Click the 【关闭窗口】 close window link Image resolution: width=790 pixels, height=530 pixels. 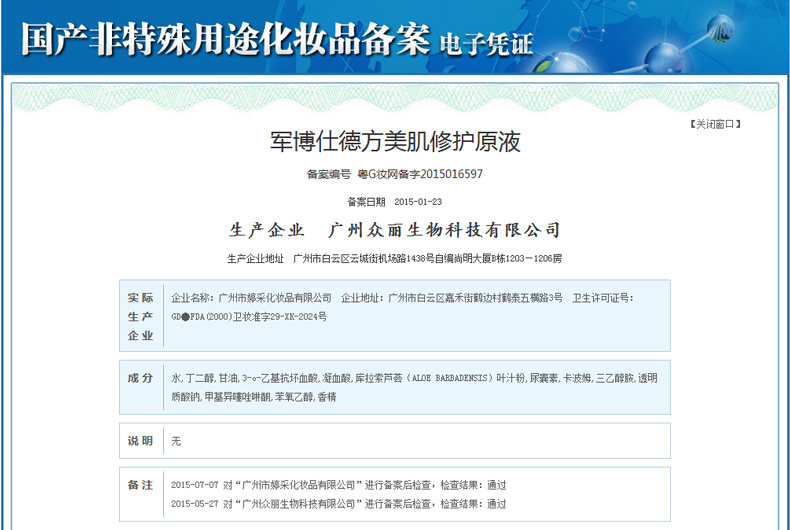pos(715,124)
